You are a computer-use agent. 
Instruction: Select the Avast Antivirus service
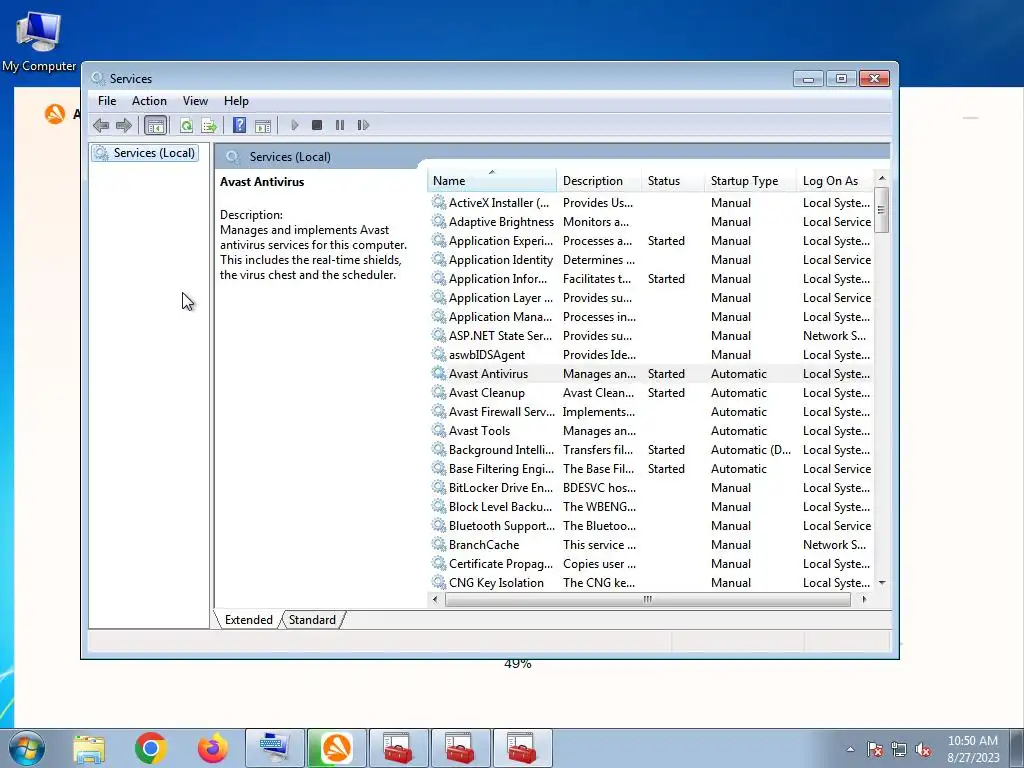pyautogui.click(x=651, y=374)
